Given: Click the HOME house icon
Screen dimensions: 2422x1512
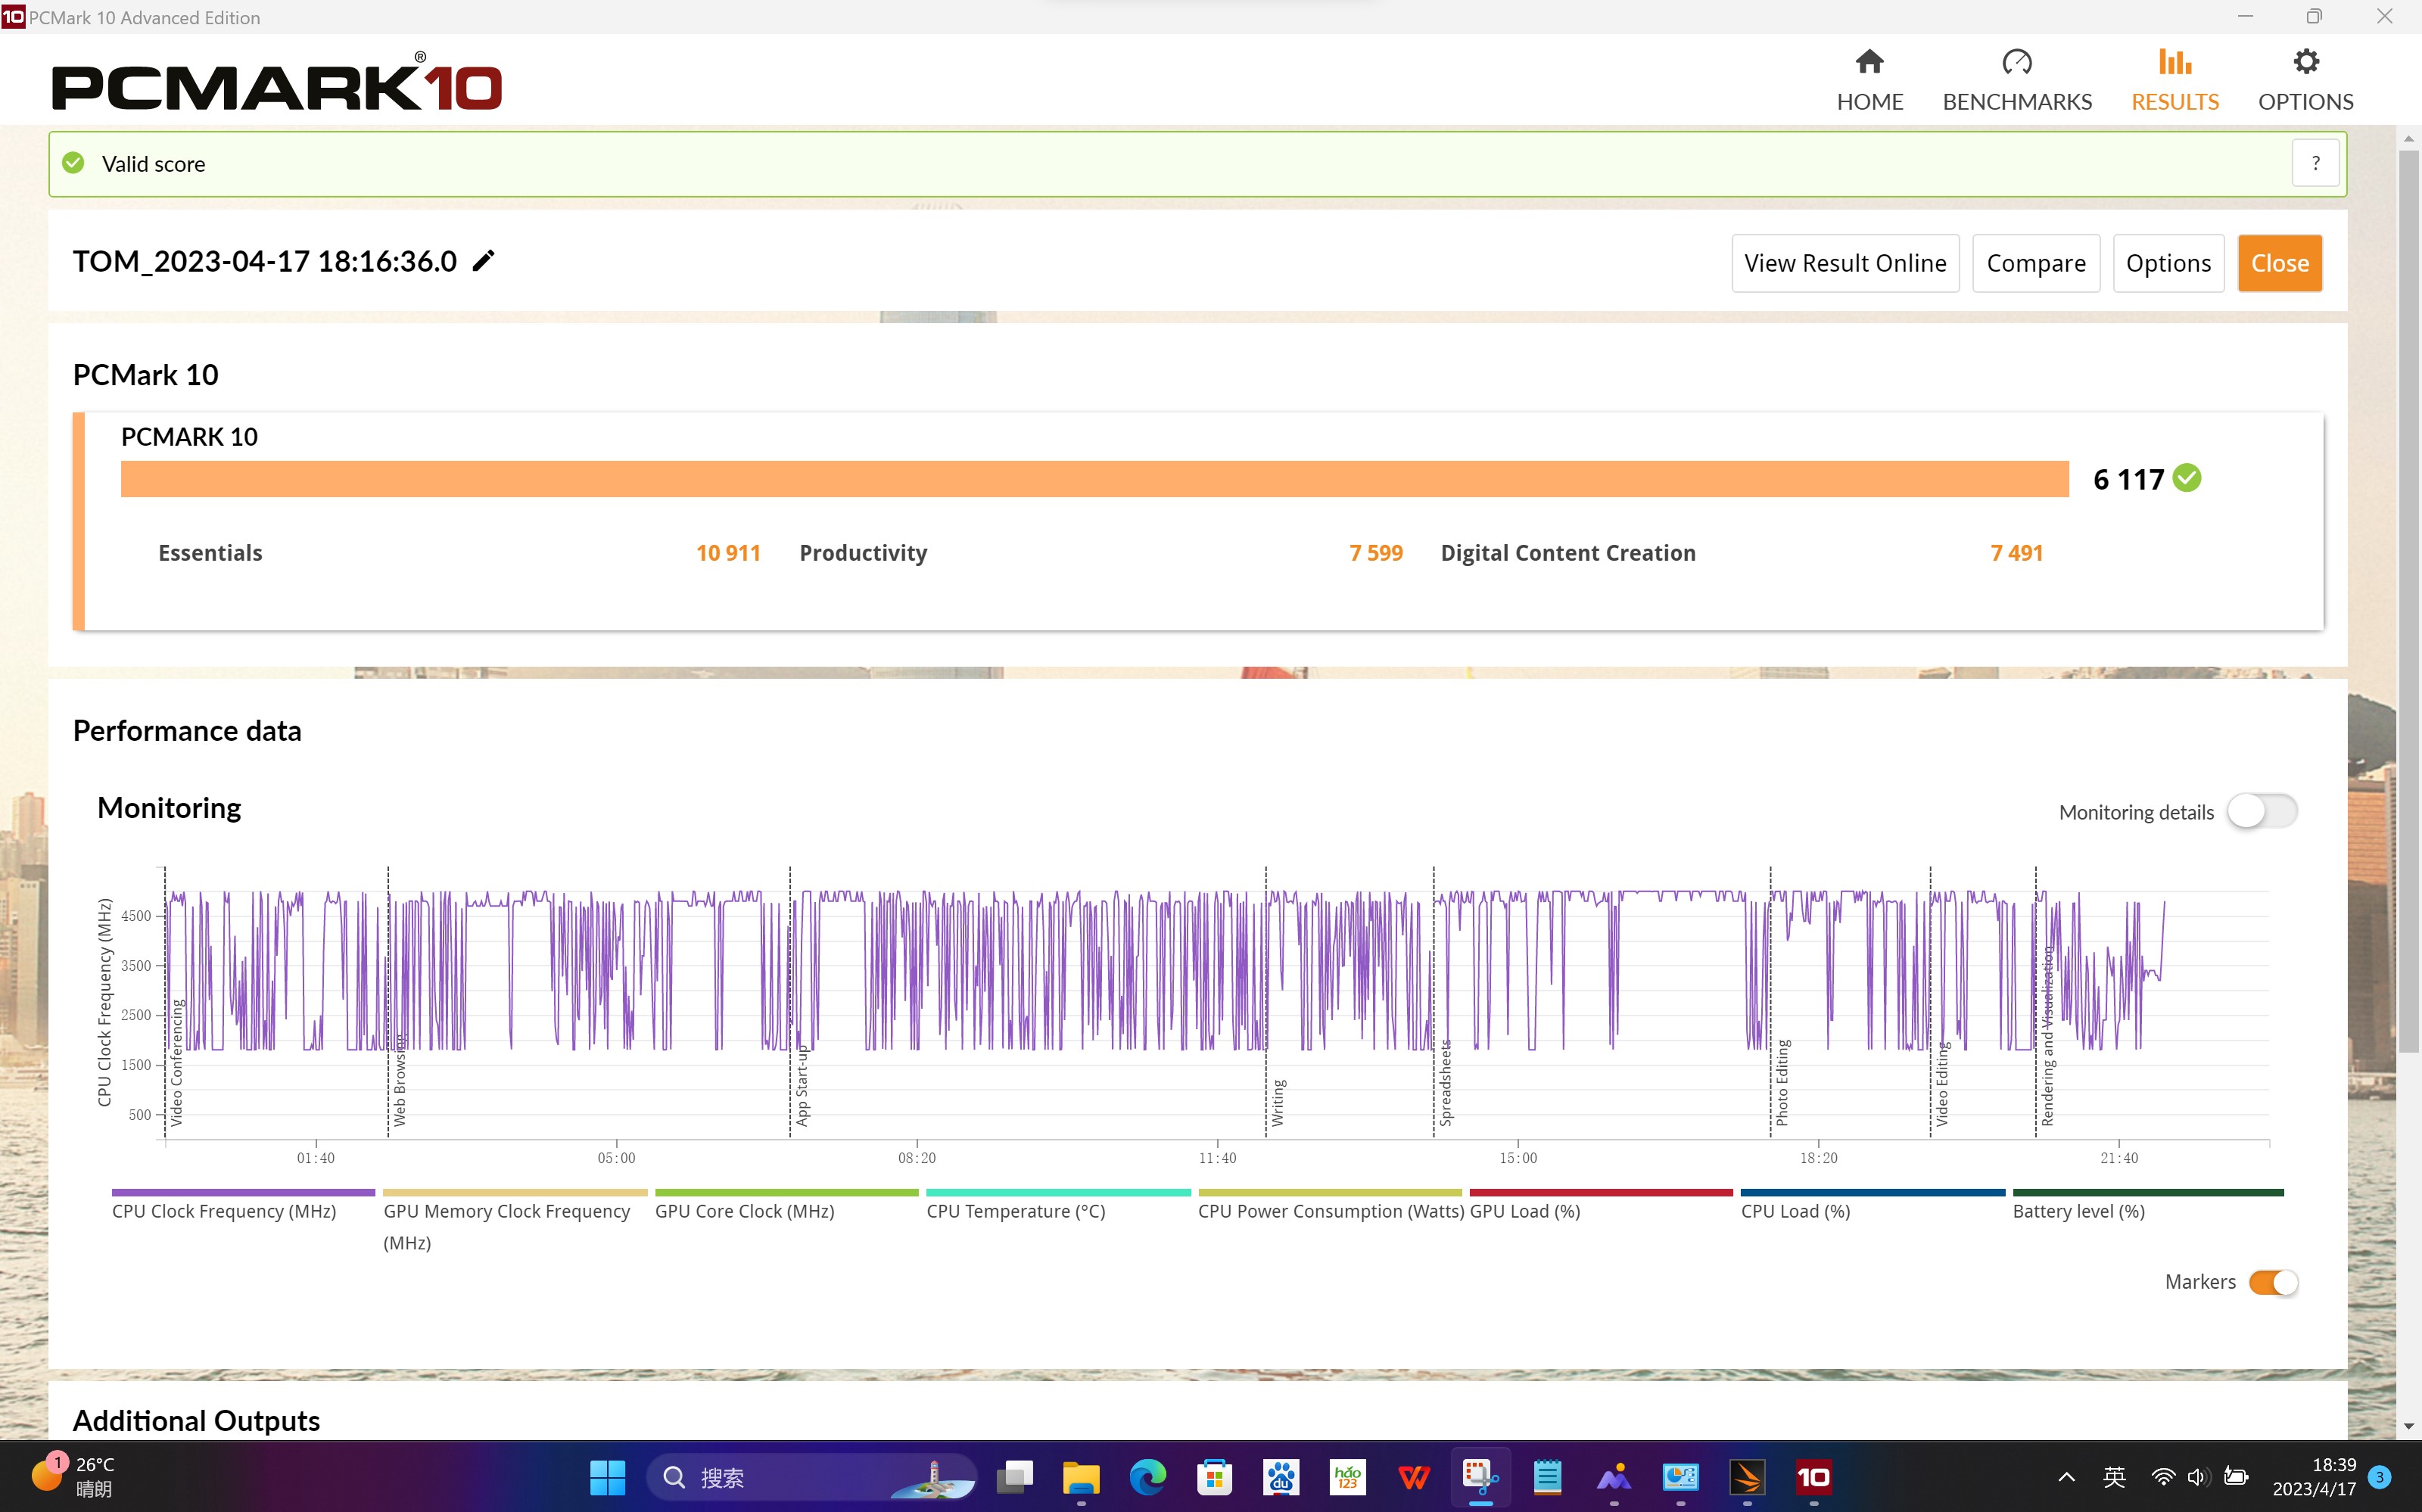Looking at the screenshot, I should pos(1869,62).
